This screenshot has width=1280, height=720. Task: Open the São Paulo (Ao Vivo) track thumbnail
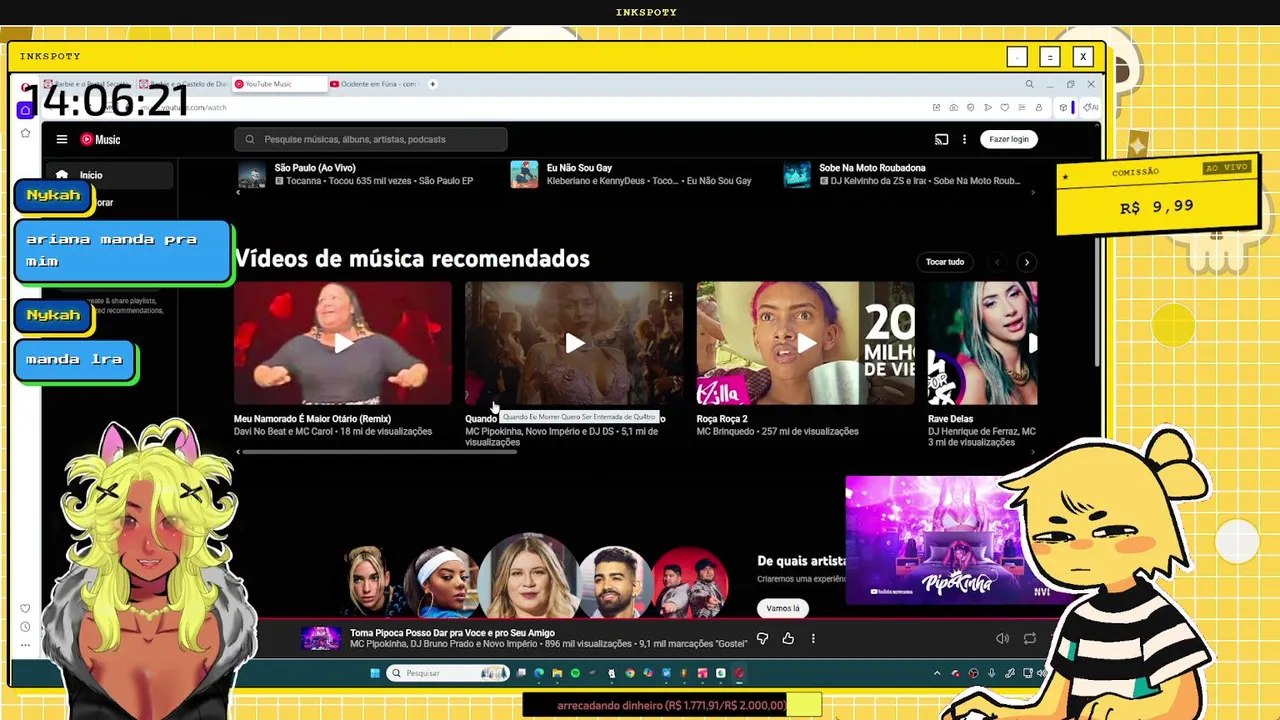[252, 174]
